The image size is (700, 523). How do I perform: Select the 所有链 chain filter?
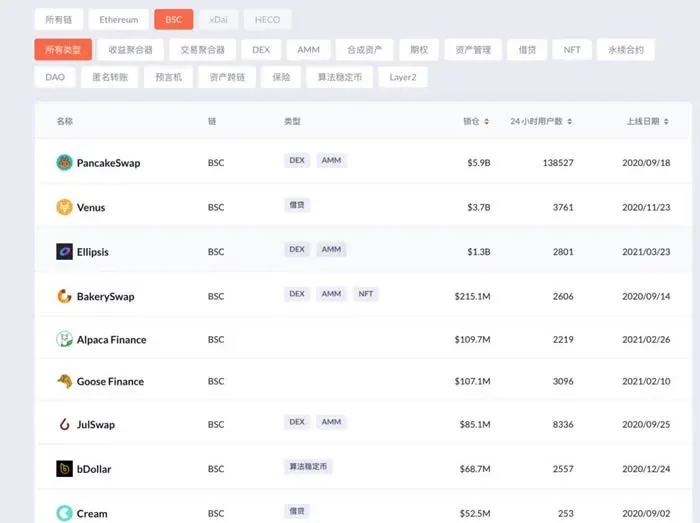(x=58, y=20)
